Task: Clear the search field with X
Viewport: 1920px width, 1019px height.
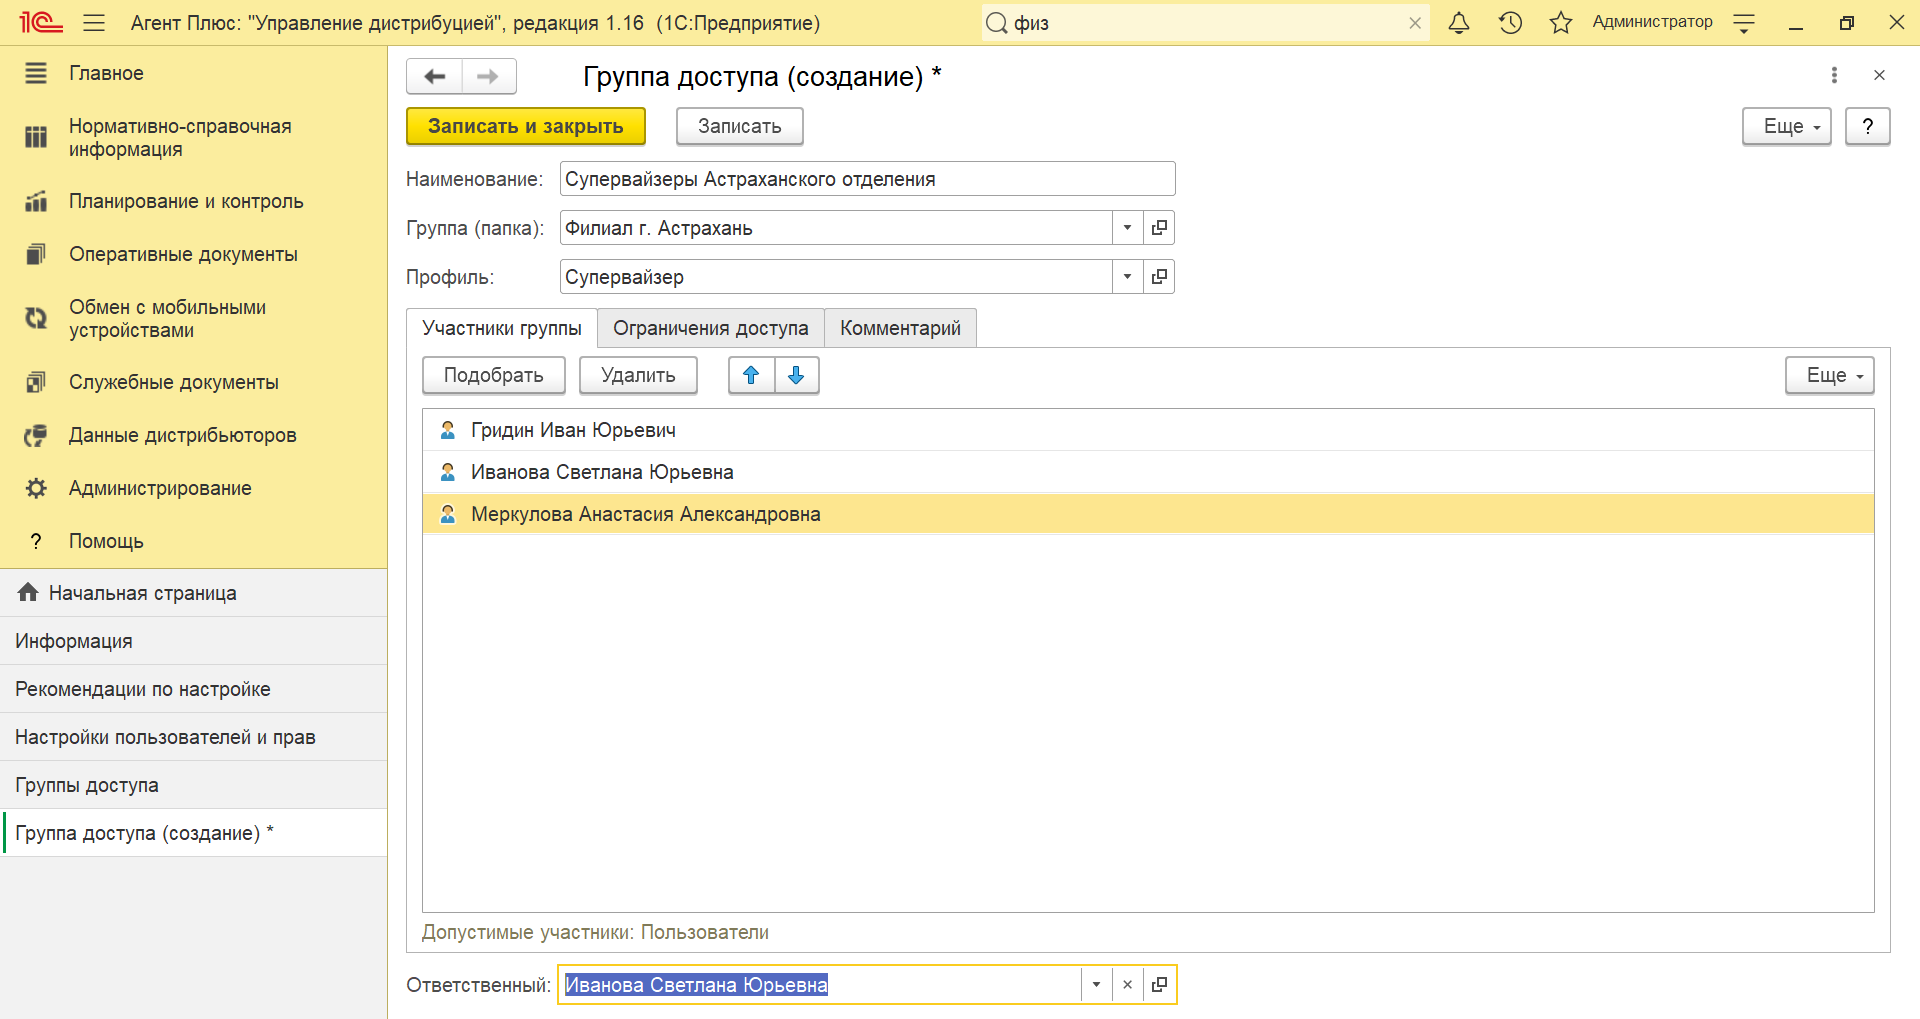Action: pyautogui.click(x=1415, y=23)
